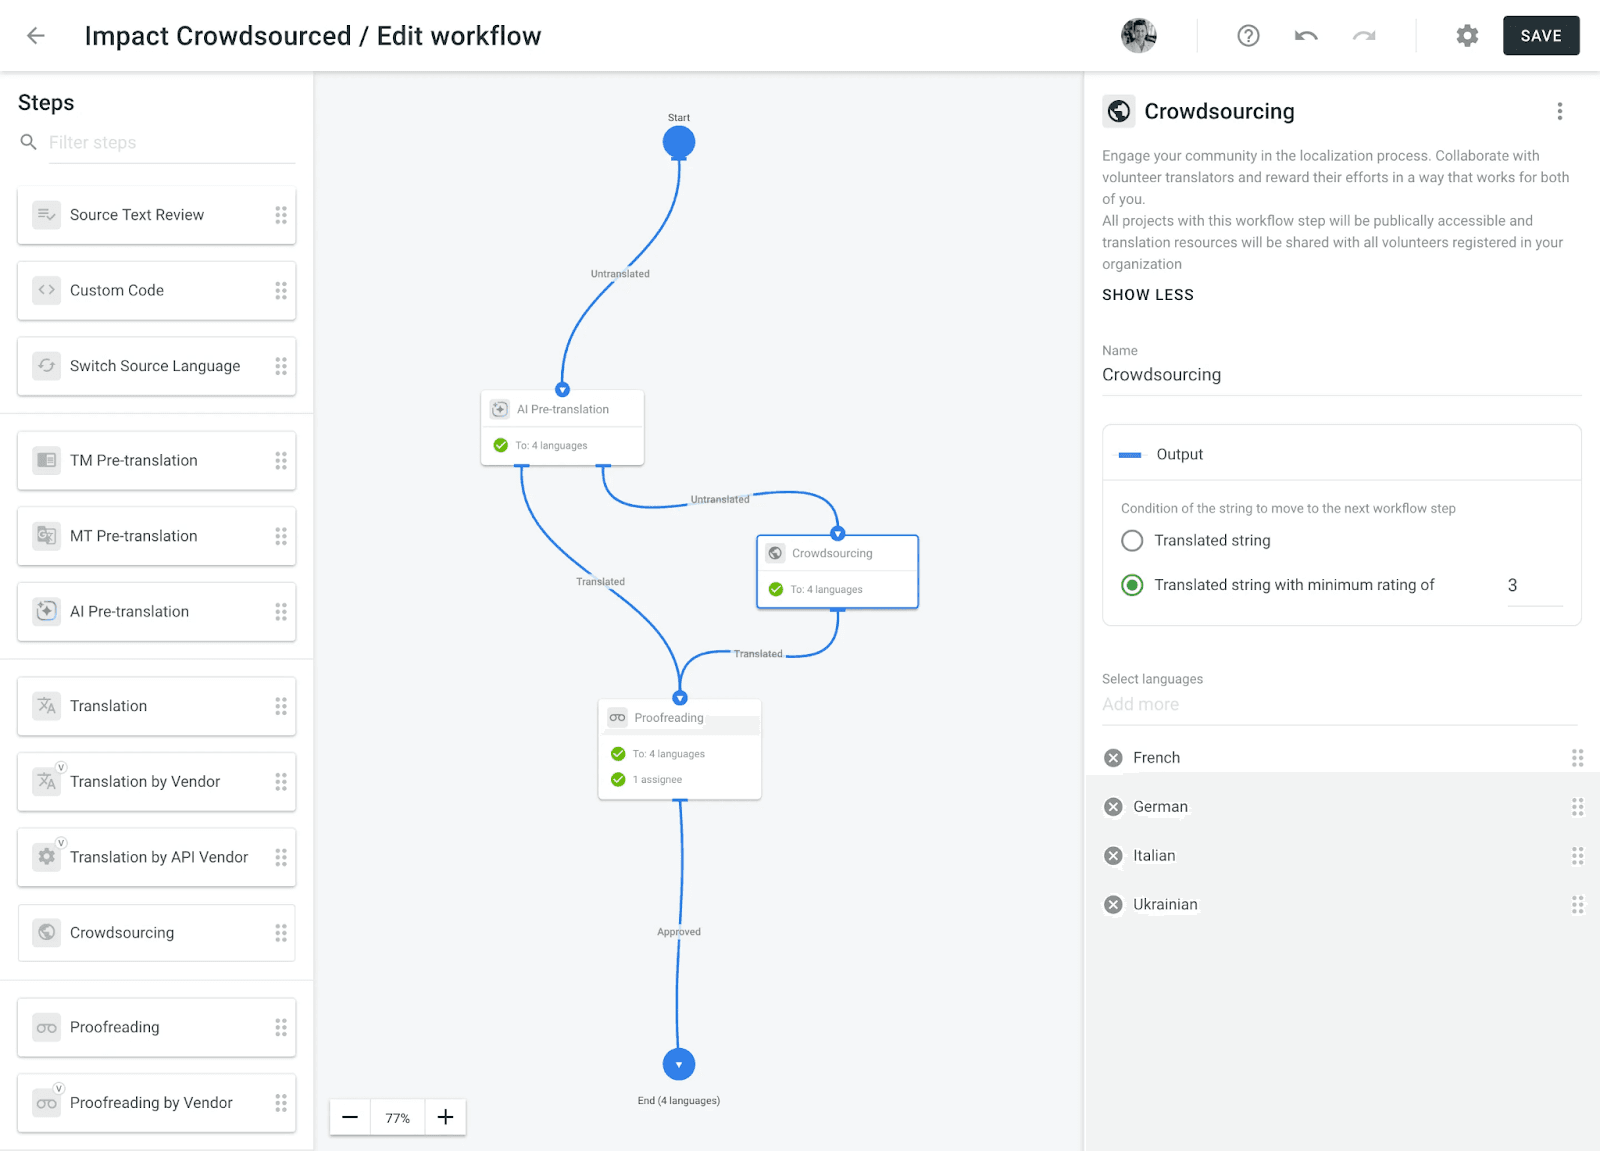This screenshot has width=1600, height=1151.
Task: Click zoom out minus button
Action: 350,1117
